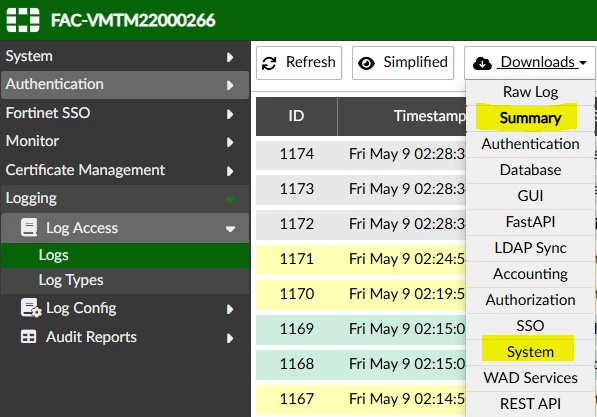597x417 pixels.
Task: Expand the Fortinet SSO menu arrow
Action: [x=230, y=114]
